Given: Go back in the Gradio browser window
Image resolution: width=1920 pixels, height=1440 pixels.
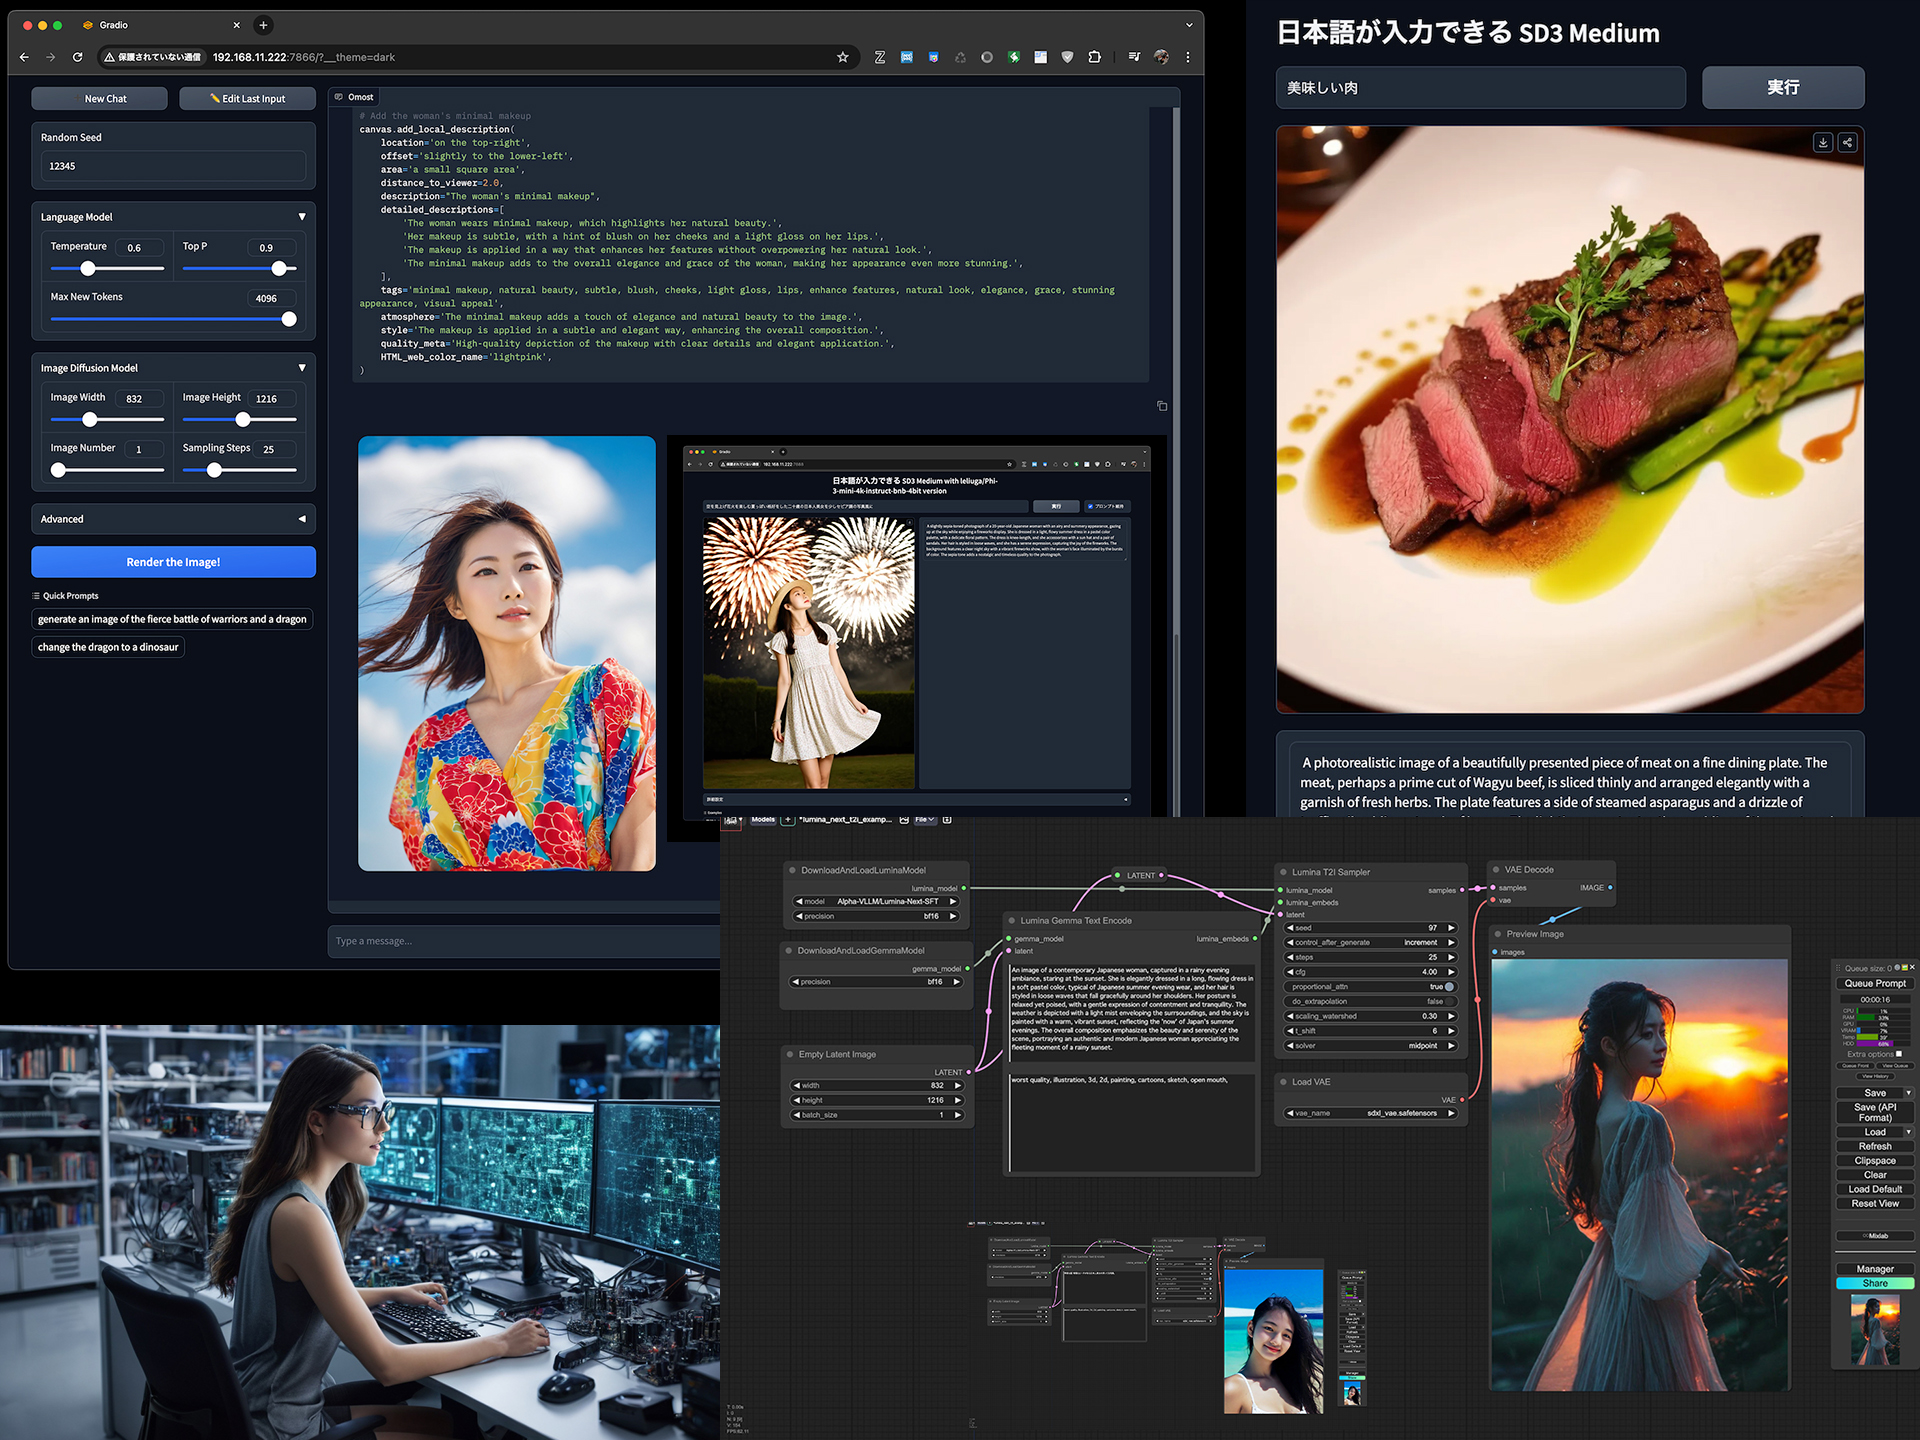Looking at the screenshot, I should pos(24,57).
